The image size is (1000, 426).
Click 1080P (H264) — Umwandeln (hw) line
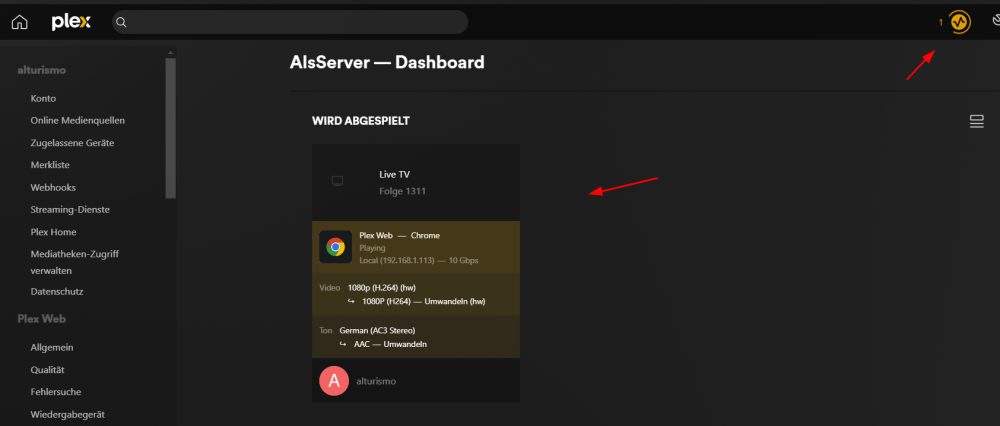(423, 301)
